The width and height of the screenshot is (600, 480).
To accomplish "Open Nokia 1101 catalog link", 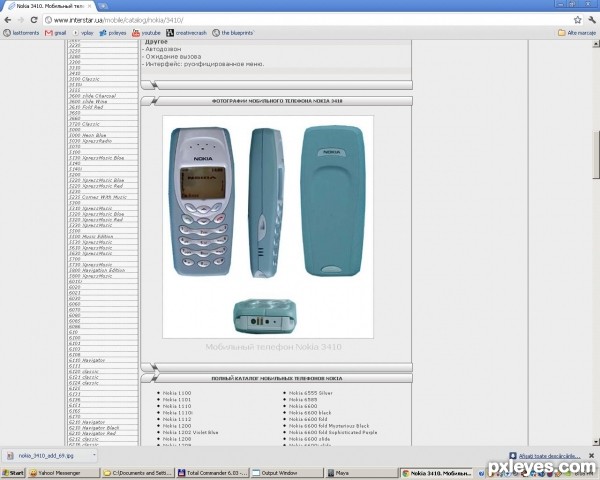I will pos(177,400).
